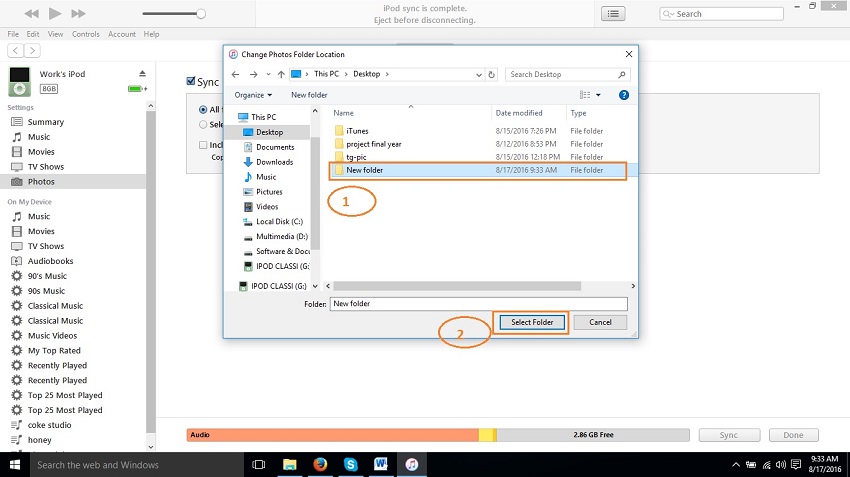The height and width of the screenshot is (477, 850).
Task: Select the iTunes folder in file list
Action: pos(357,130)
